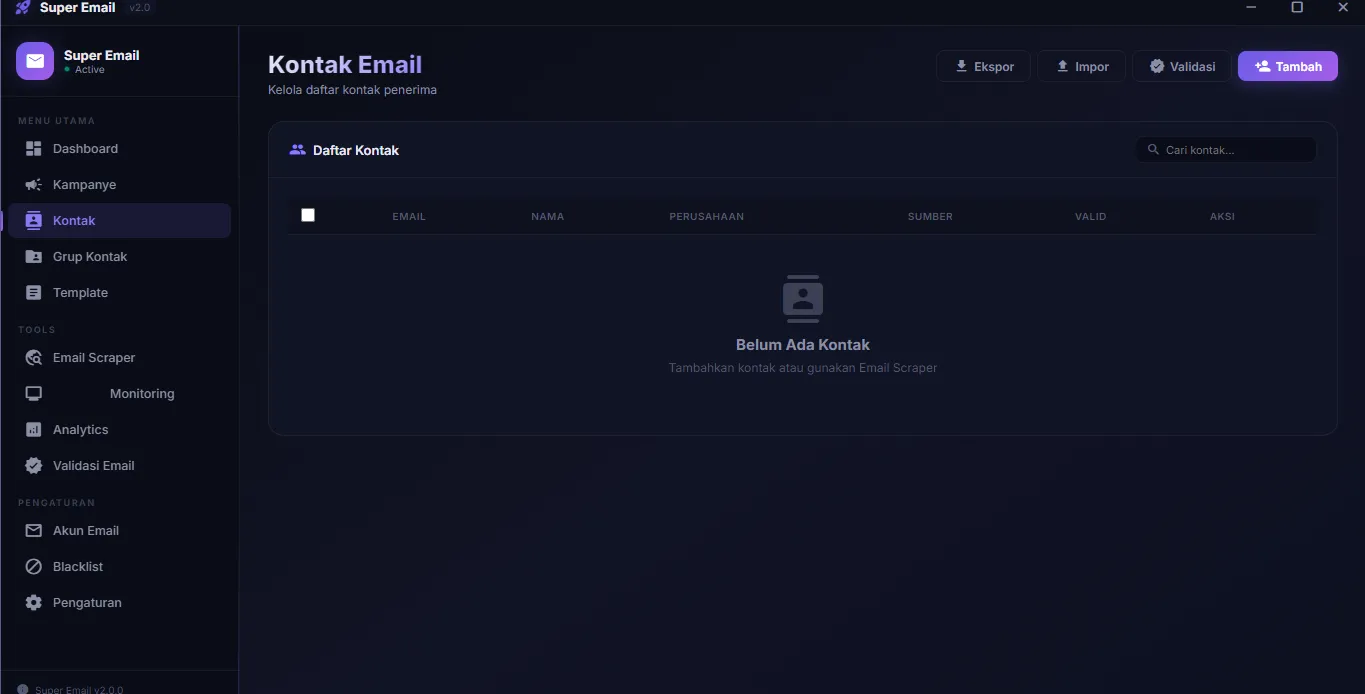Click the Impor button

coord(1081,67)
